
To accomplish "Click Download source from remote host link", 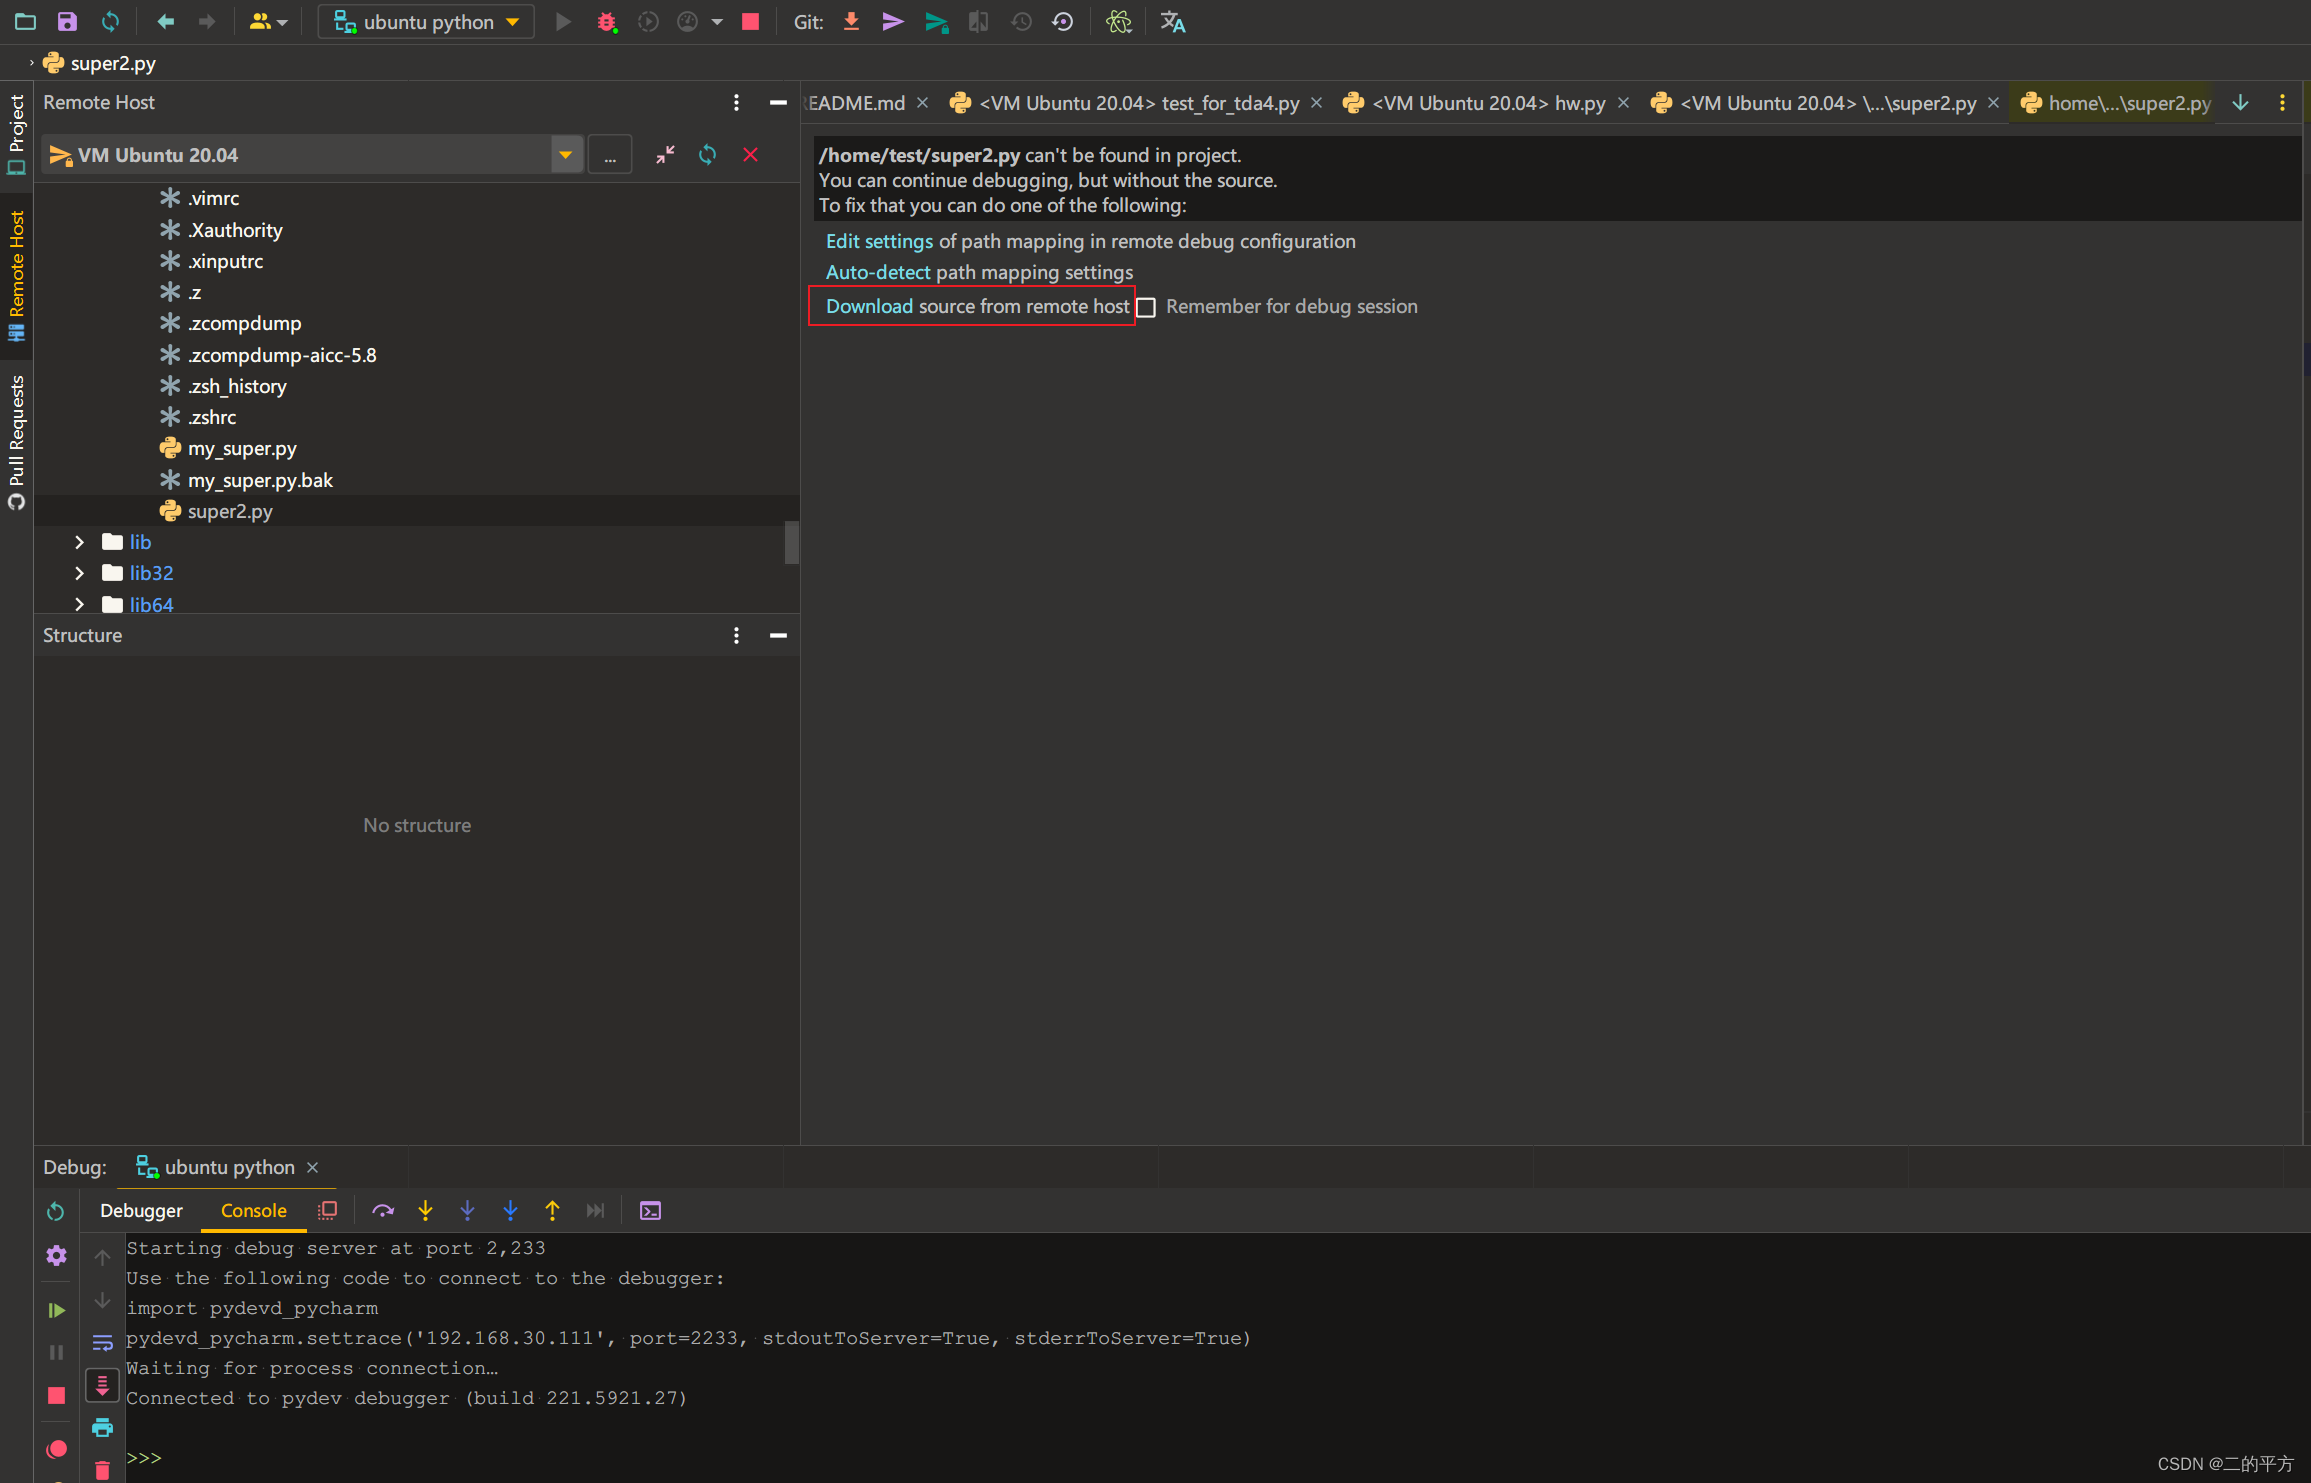I will point(869,307).
